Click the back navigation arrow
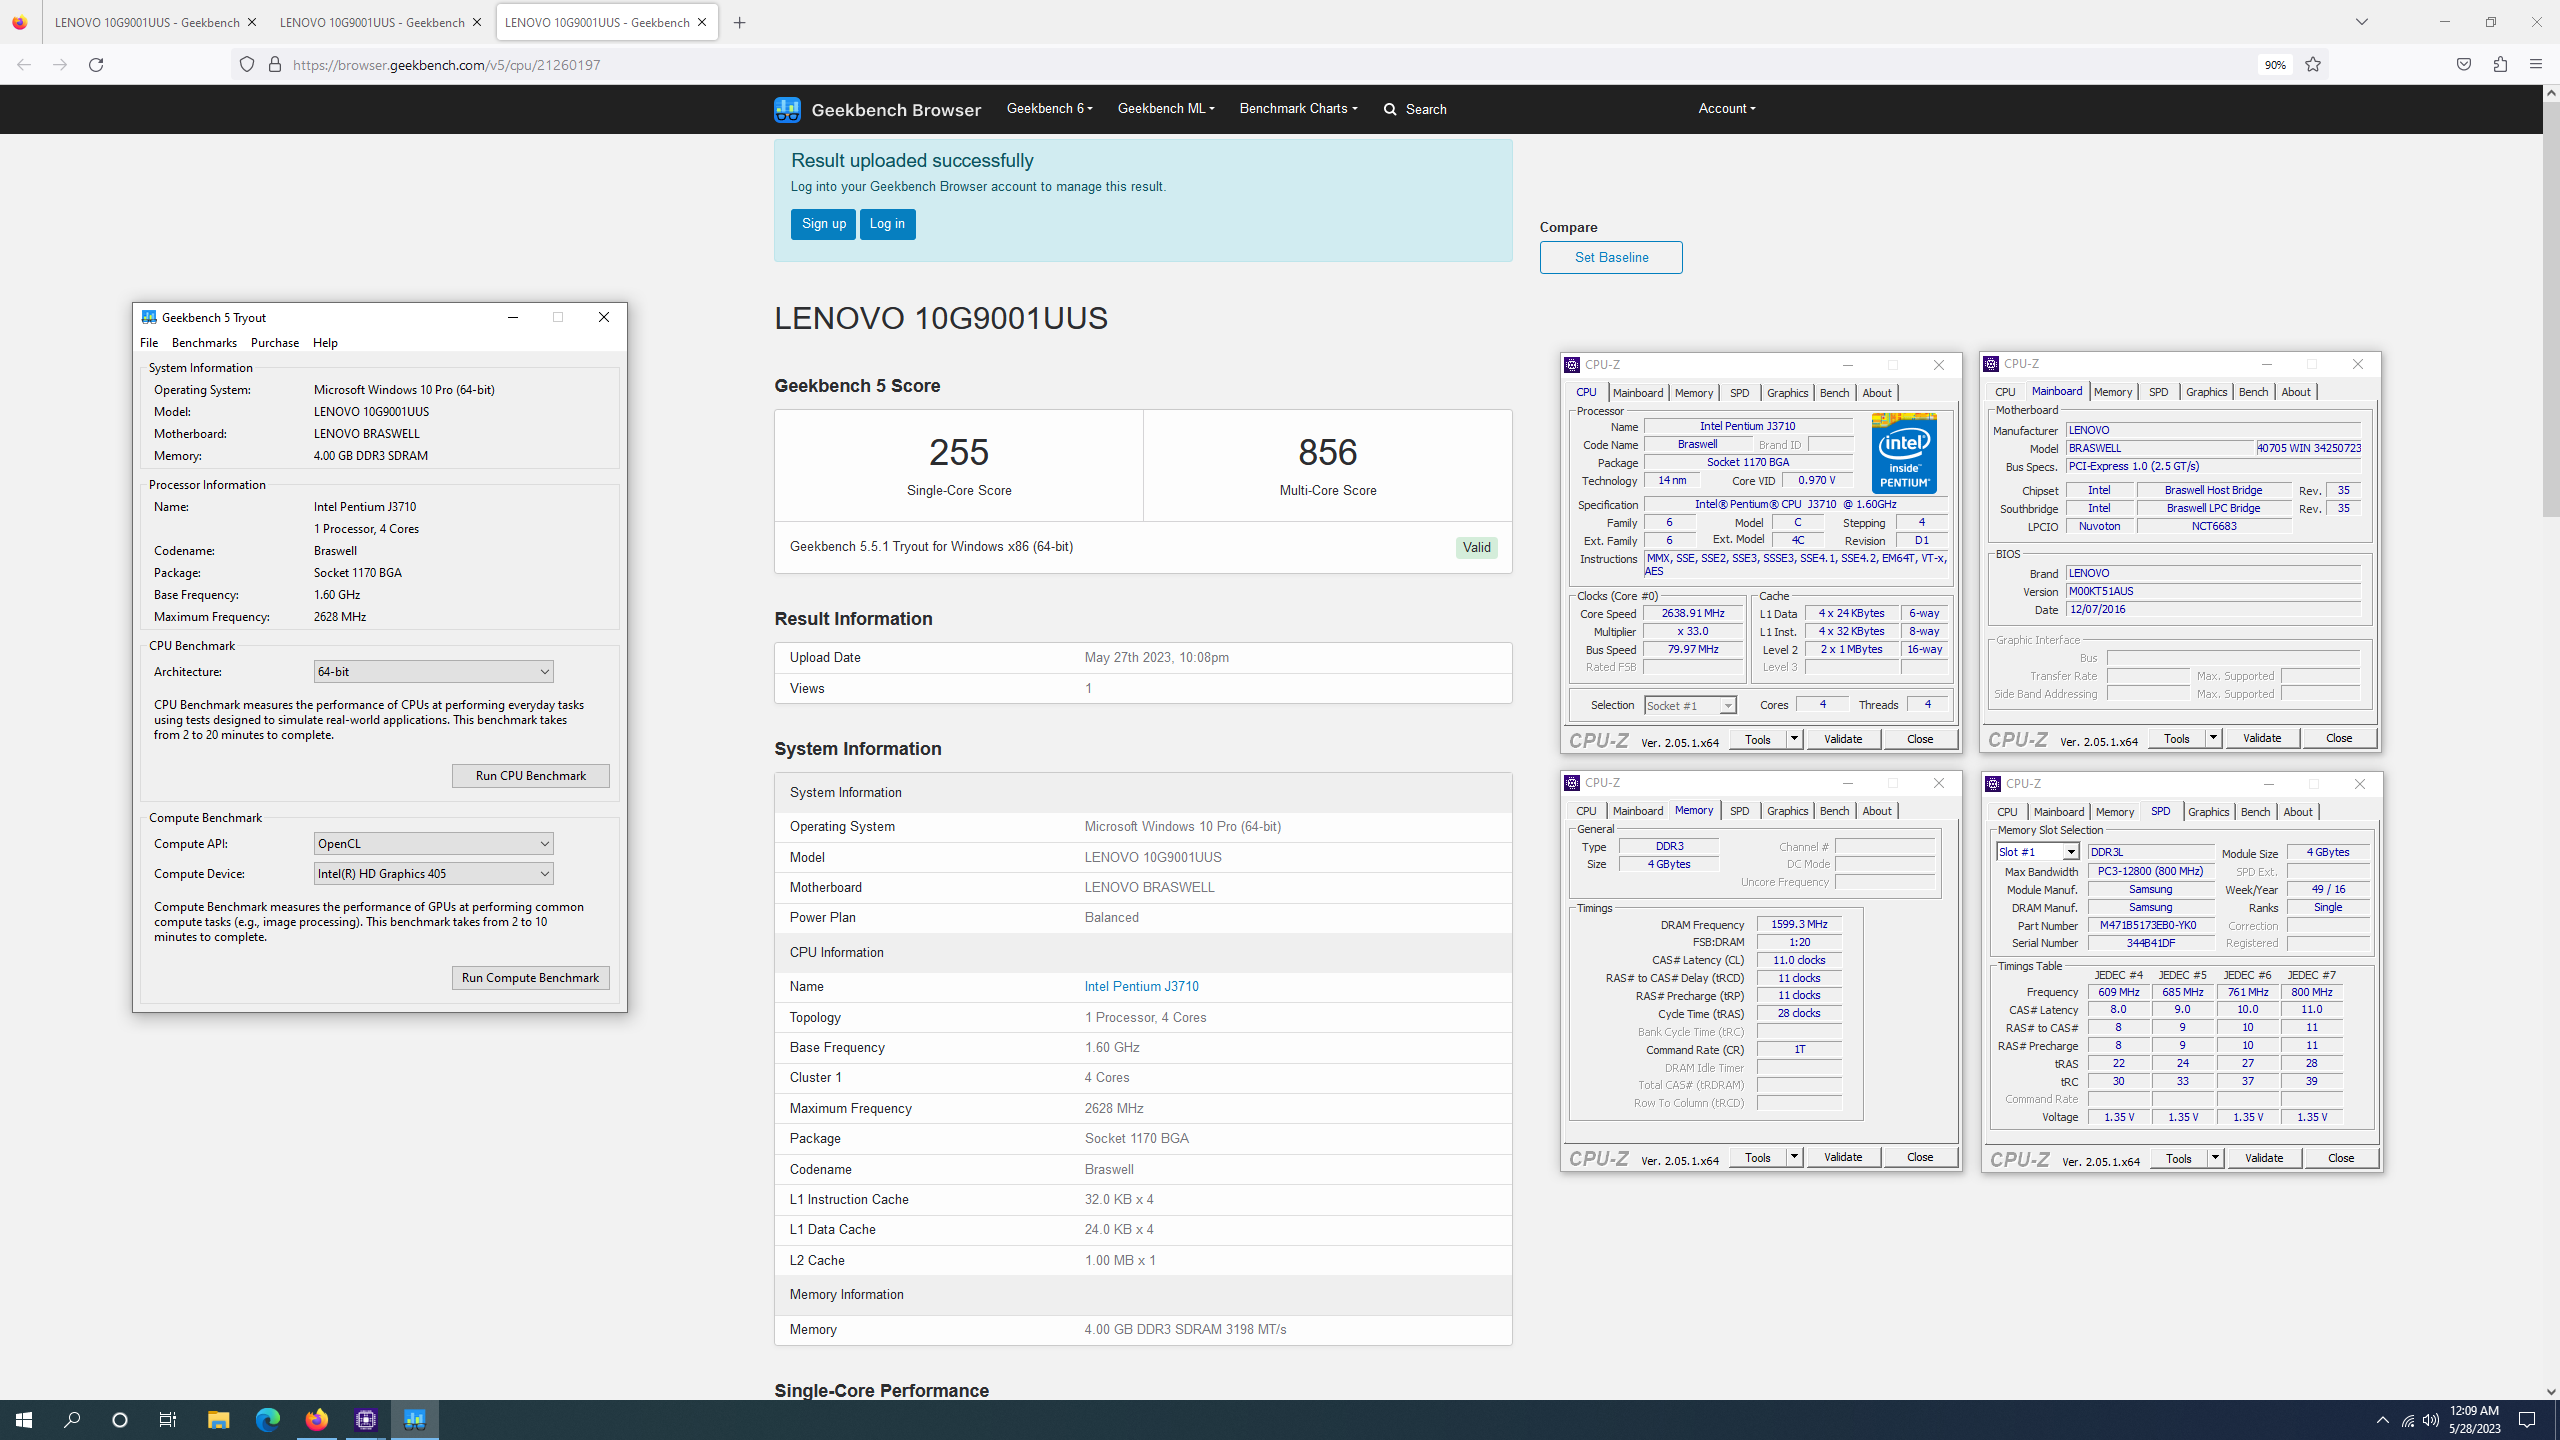Viewport: 2560px width, 1440px height. [24, 65]
